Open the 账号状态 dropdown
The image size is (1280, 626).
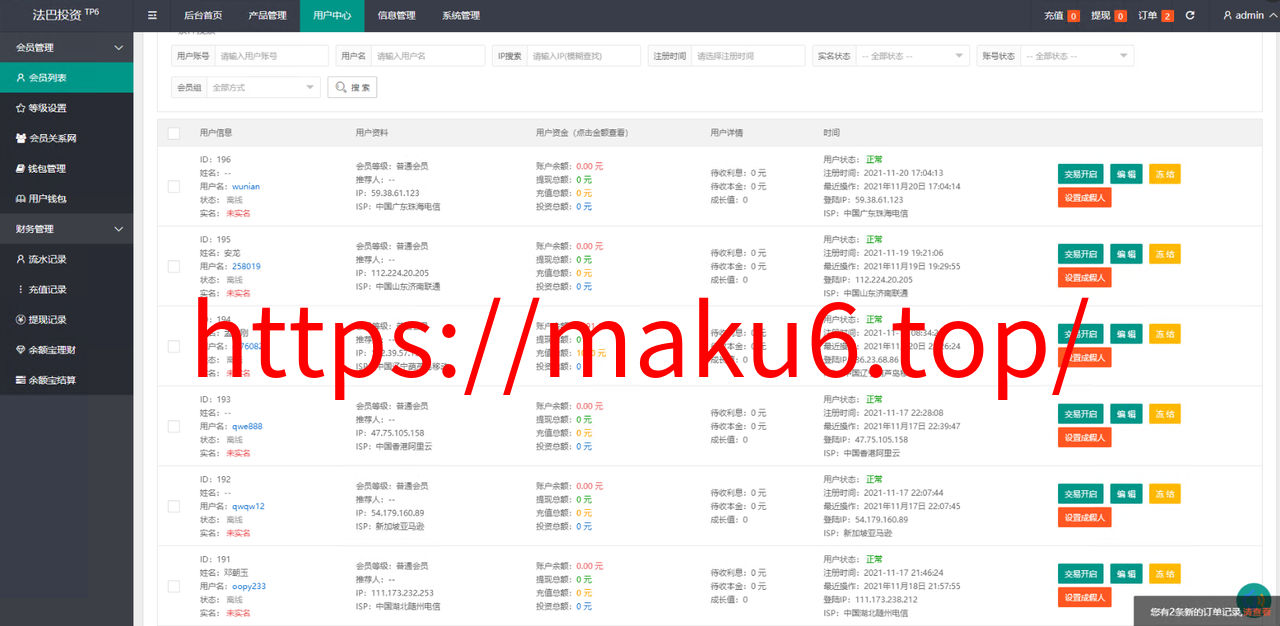tap(1077, 56)
